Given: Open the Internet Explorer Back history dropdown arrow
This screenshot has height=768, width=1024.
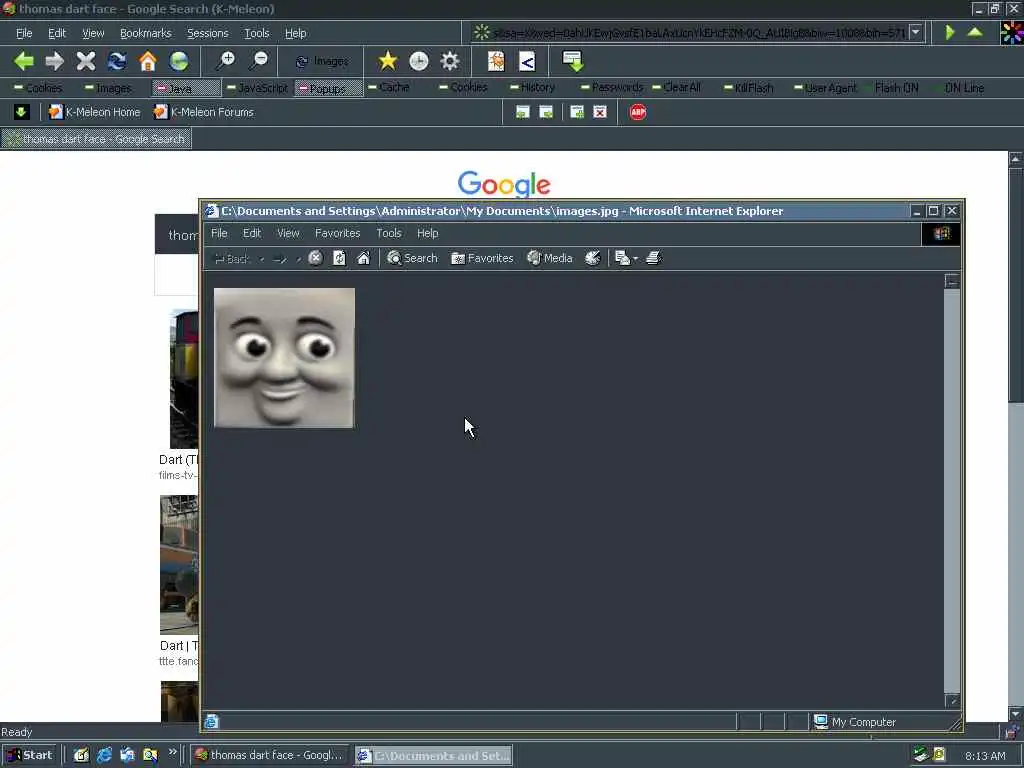Looking at the screenshot, I should click(x=261, y=259).
